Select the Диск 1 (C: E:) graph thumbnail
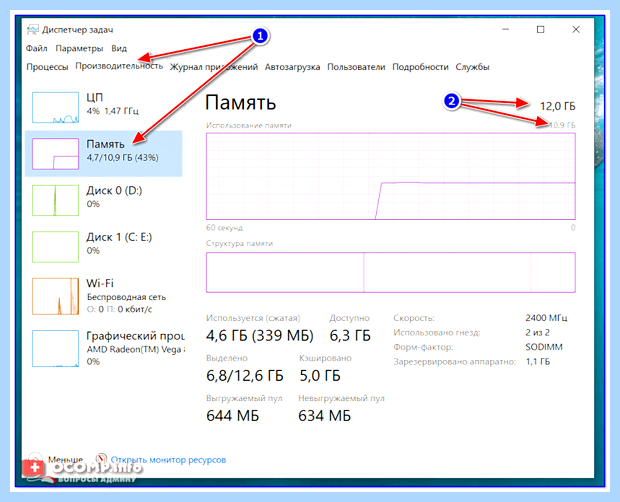Viewport: 620px width, 502px height. (x=55, y=247)
